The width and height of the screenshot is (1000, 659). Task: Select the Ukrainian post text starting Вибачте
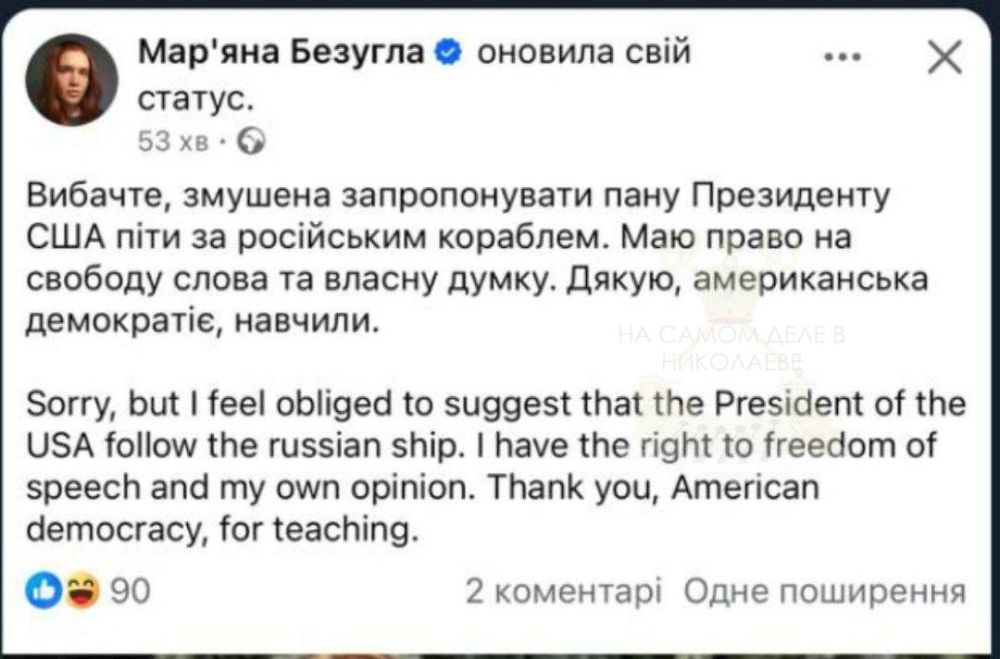point(477,258)
